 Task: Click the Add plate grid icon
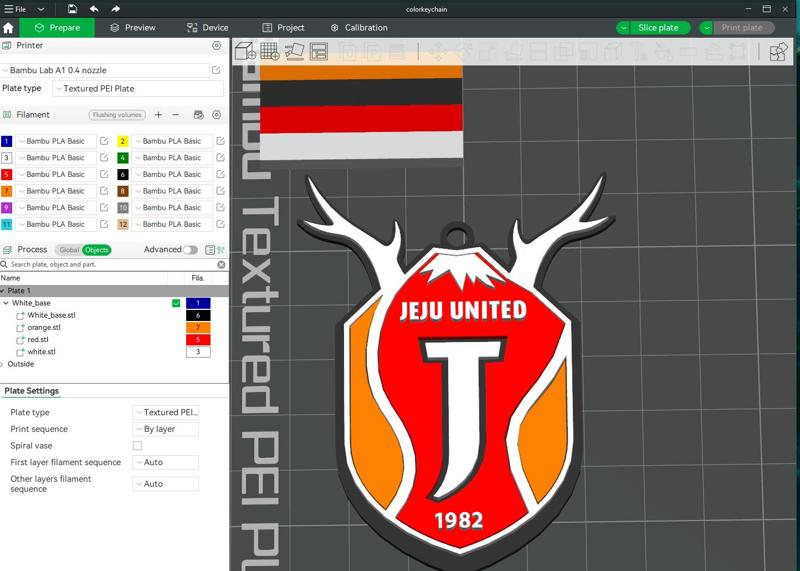269,52
